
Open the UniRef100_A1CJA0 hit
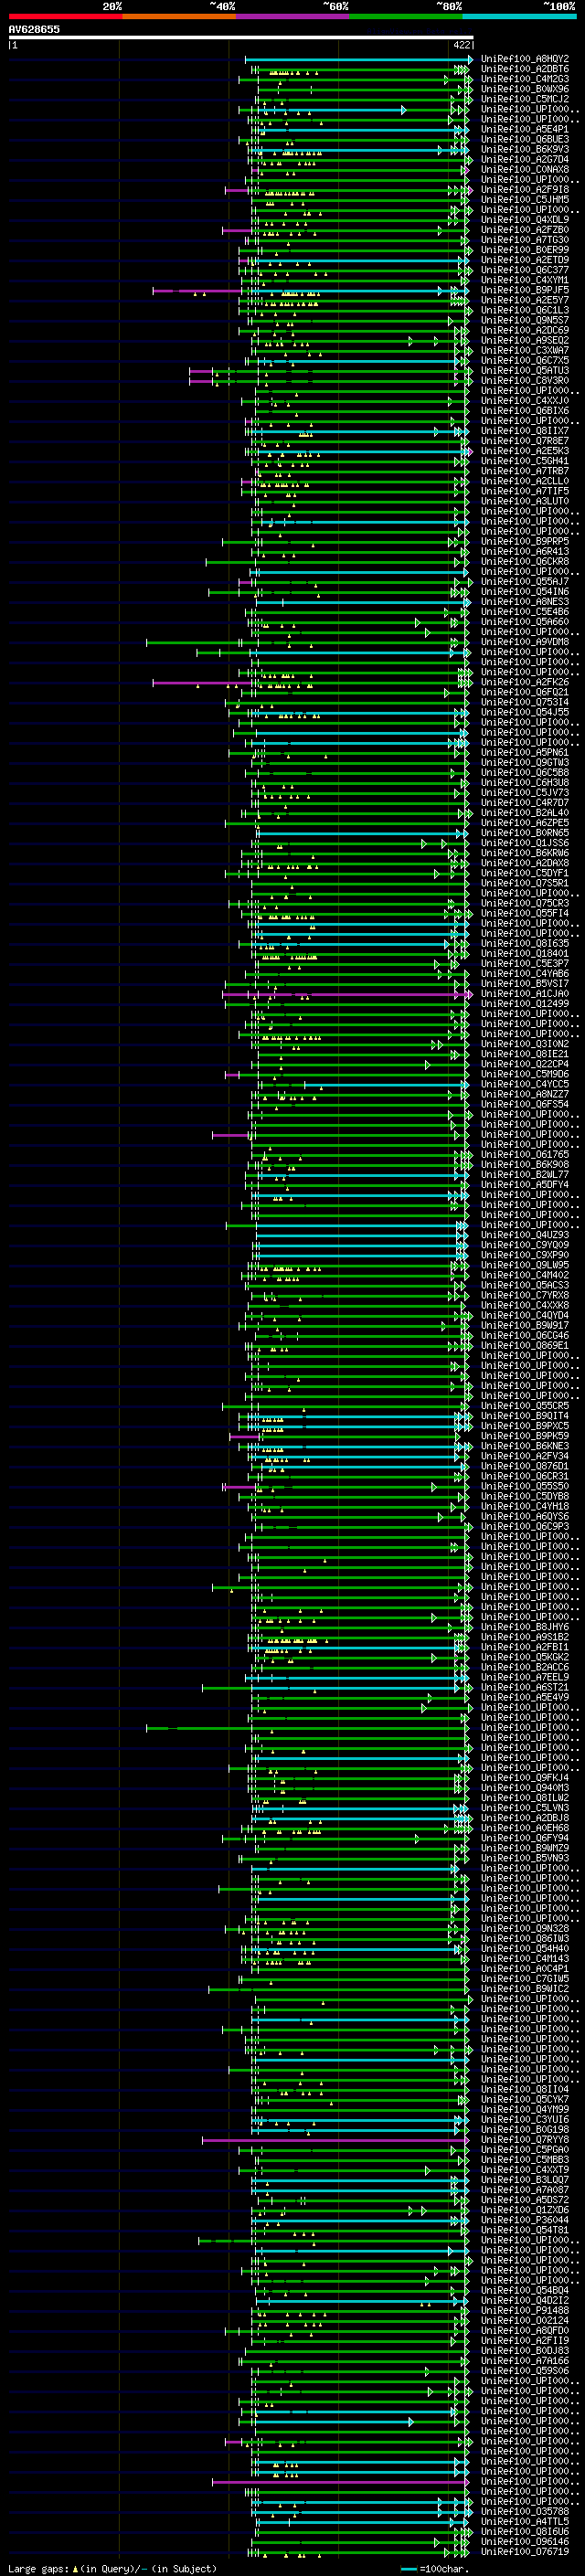pos(525,993)
